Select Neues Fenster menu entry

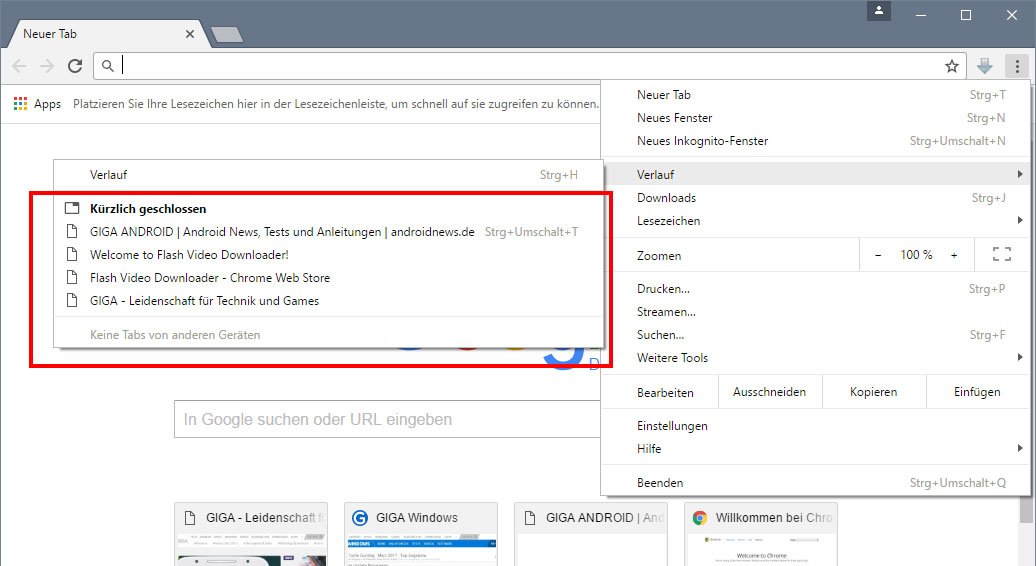pos(815,118)
